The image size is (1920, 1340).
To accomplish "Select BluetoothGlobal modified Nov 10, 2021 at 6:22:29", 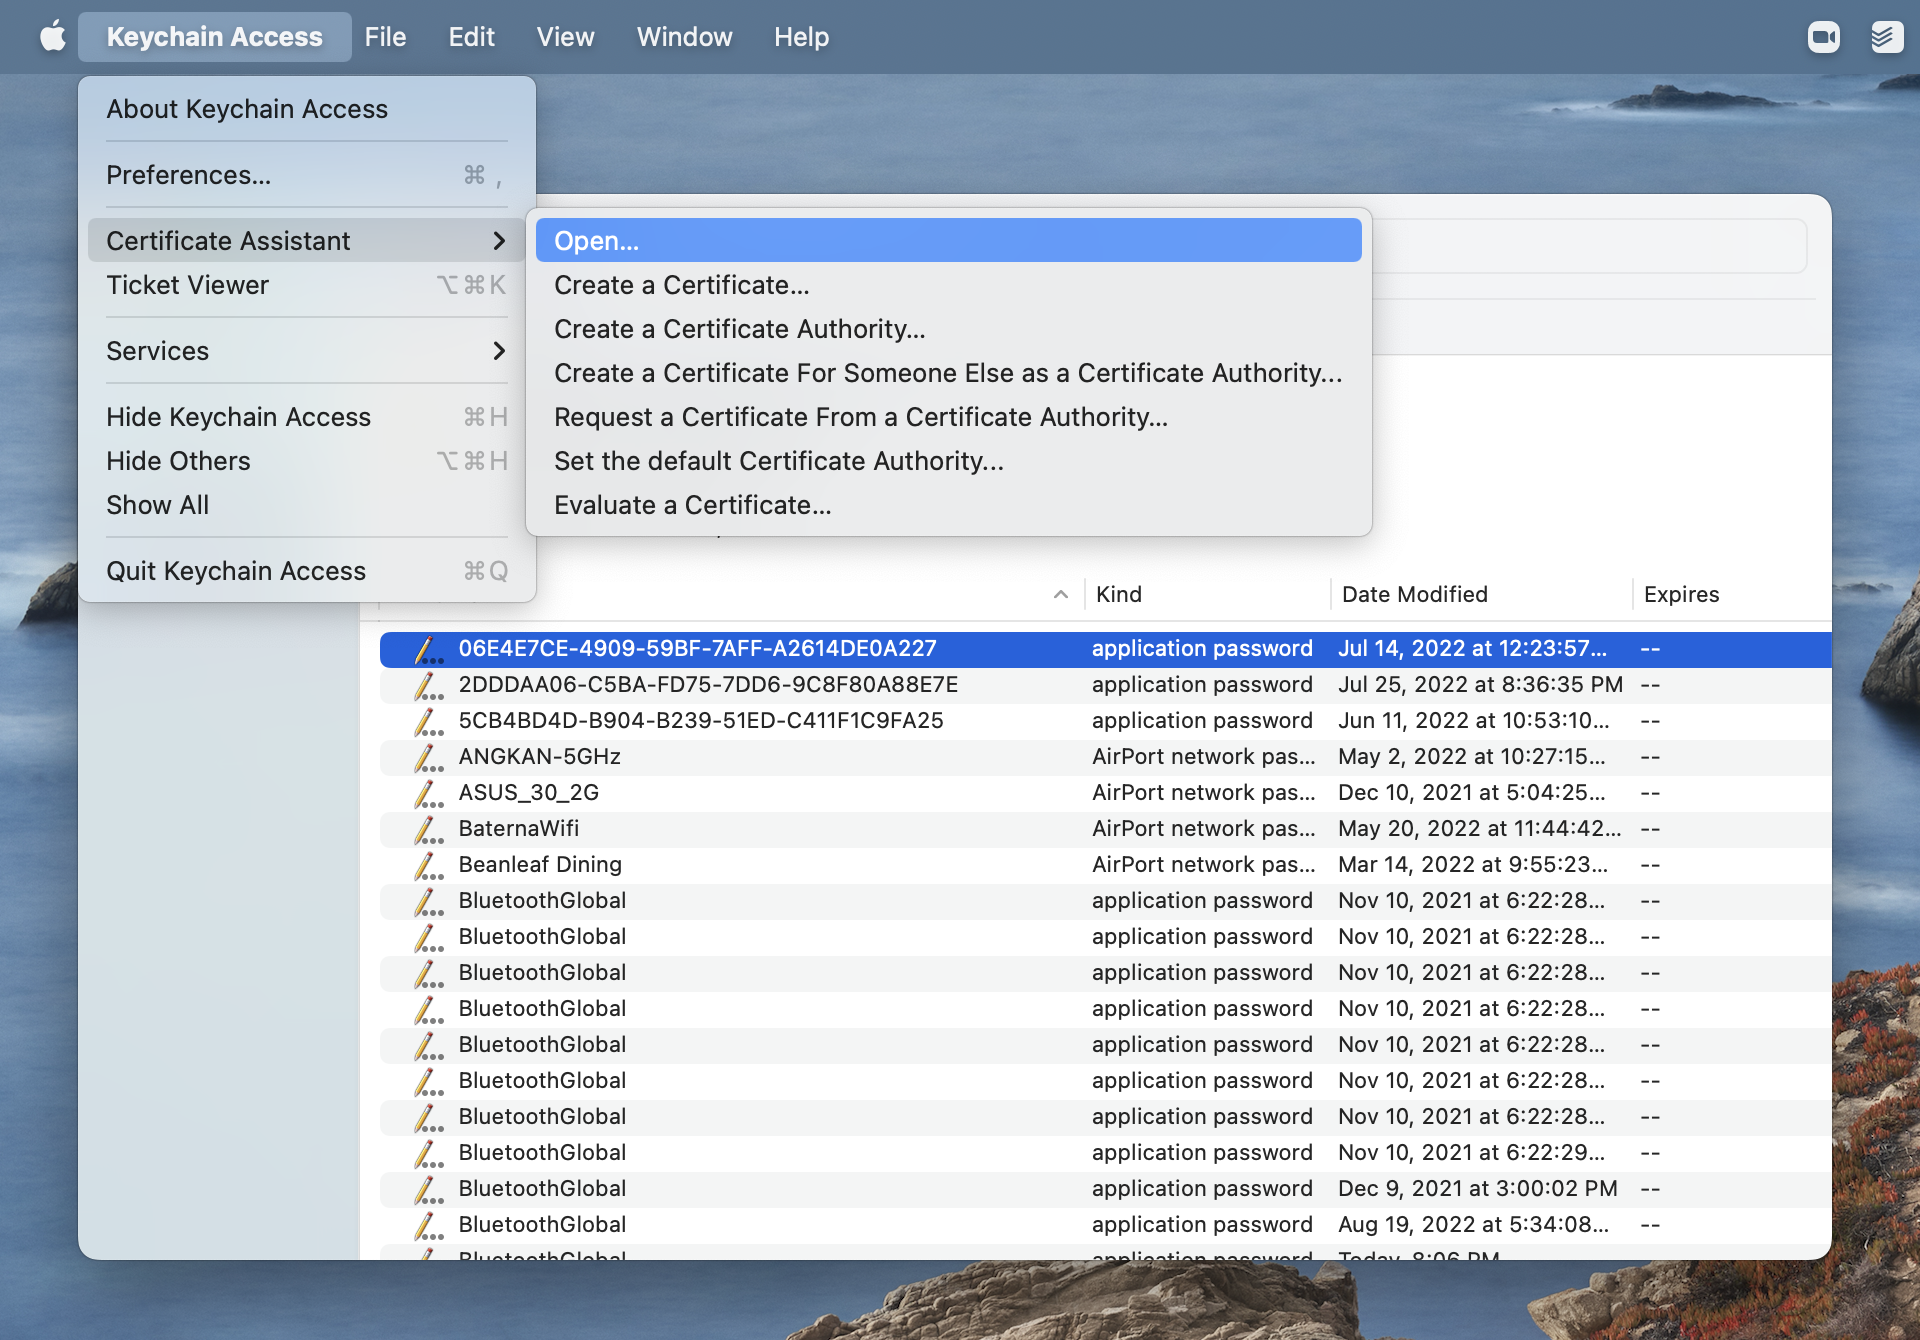I will coord(1105,1153).
